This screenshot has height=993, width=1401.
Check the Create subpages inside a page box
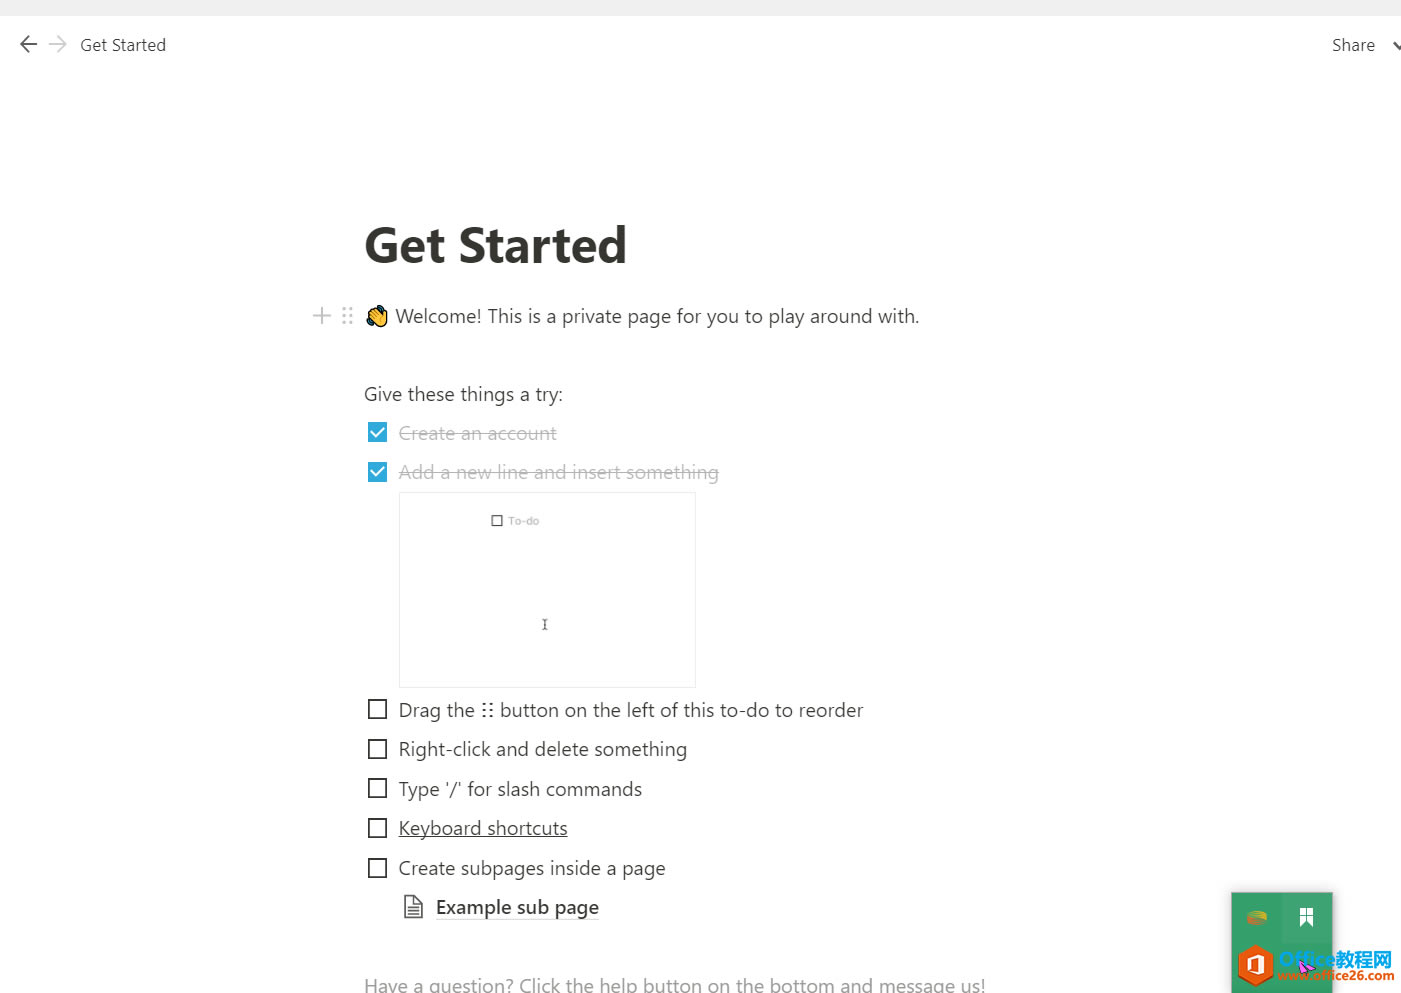377,868
